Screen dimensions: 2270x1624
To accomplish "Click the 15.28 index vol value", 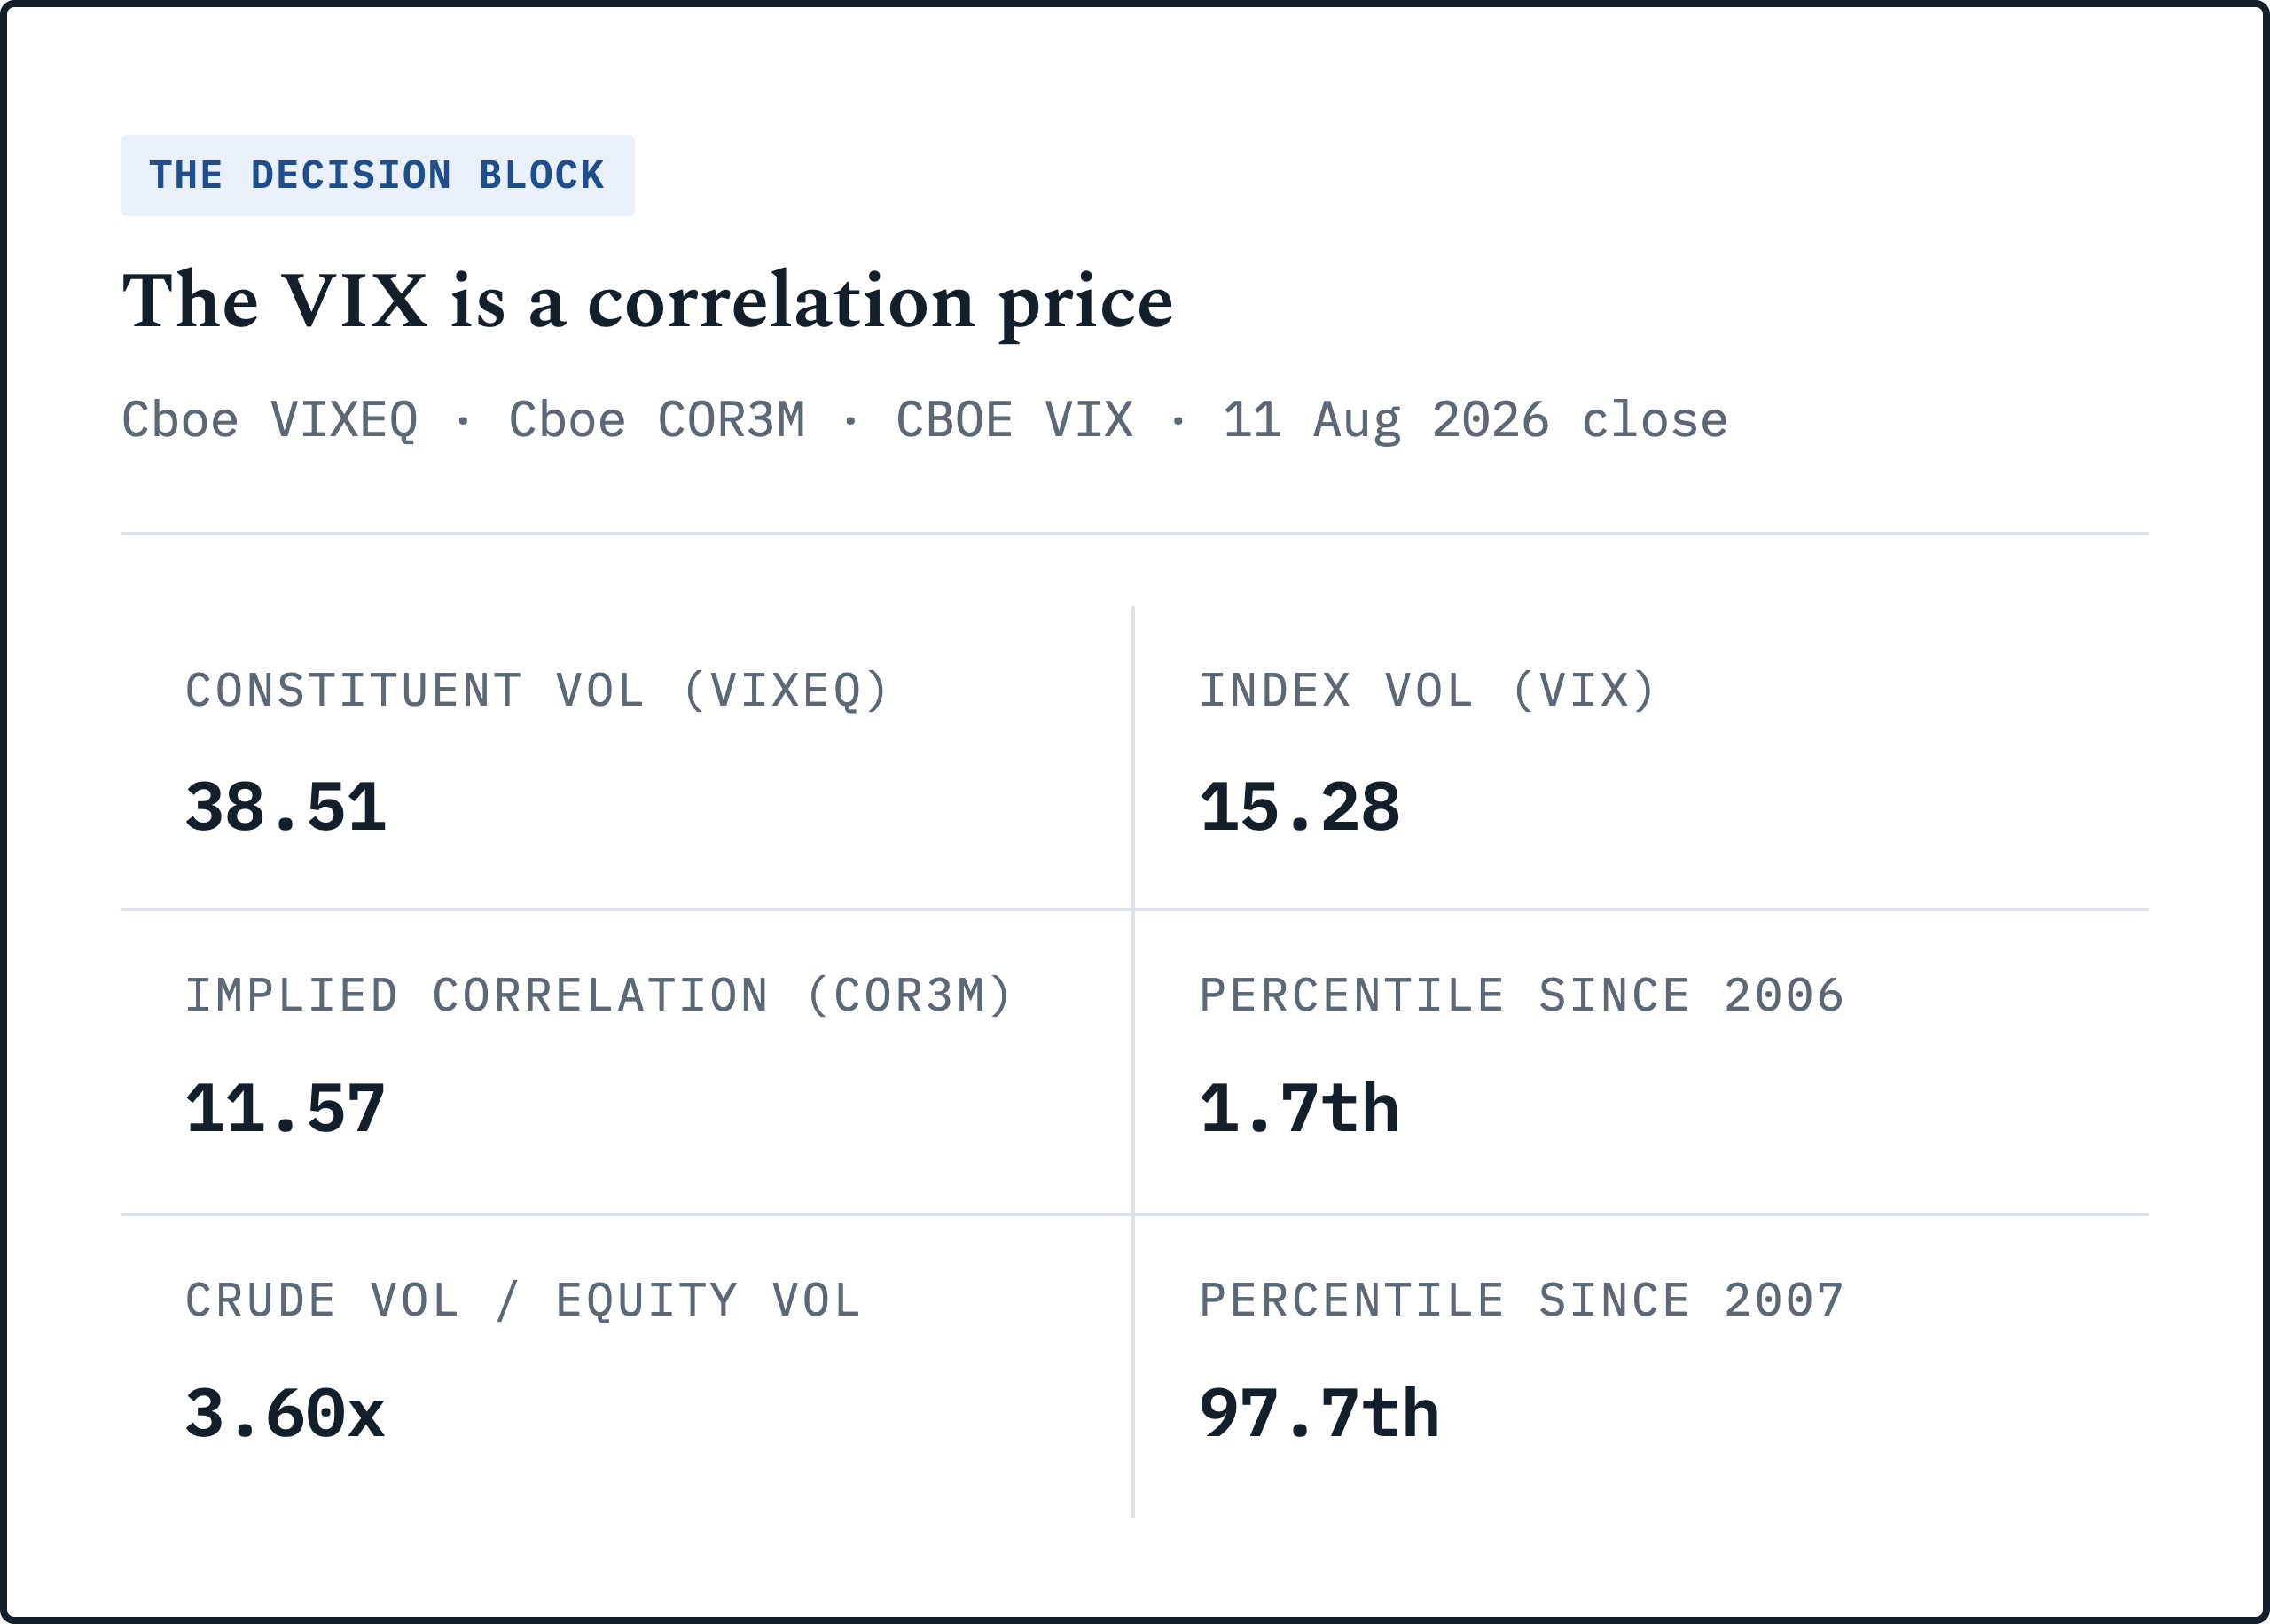I will 1299,807.
